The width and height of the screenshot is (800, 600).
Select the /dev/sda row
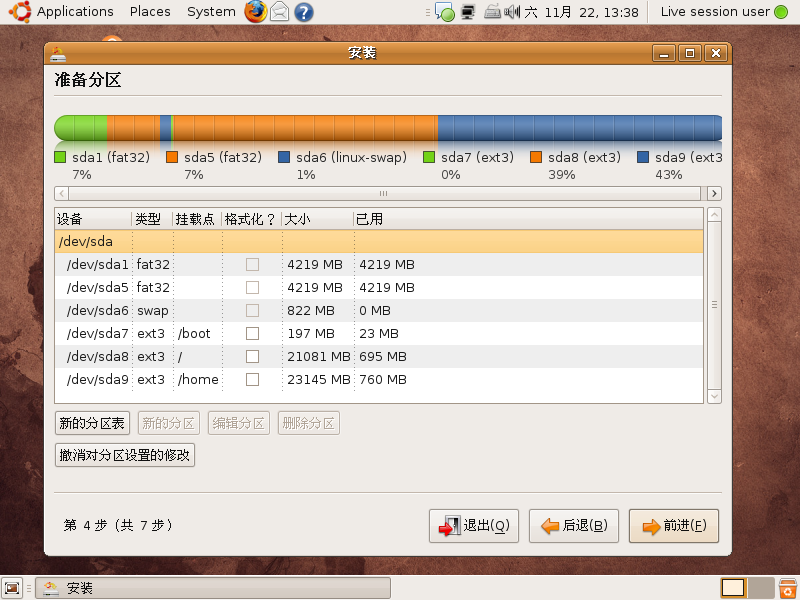tap(379, 241)
